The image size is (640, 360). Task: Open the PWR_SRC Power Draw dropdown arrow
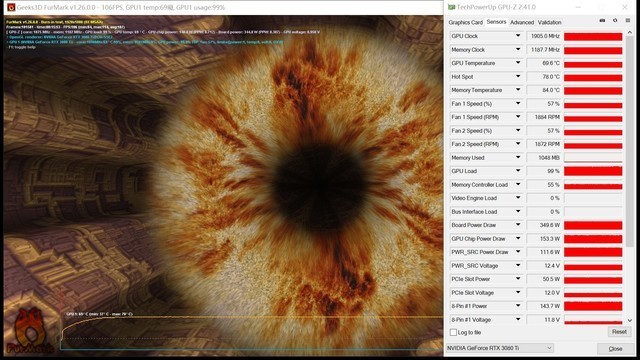tap(518, 252)
